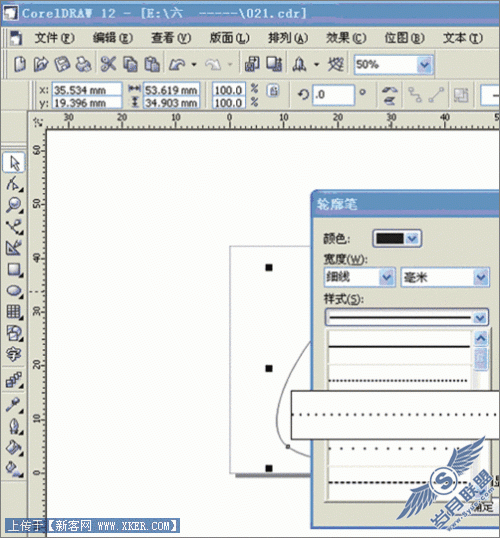
Task: Select the Basic shapes tool
Action: (14, 333)
